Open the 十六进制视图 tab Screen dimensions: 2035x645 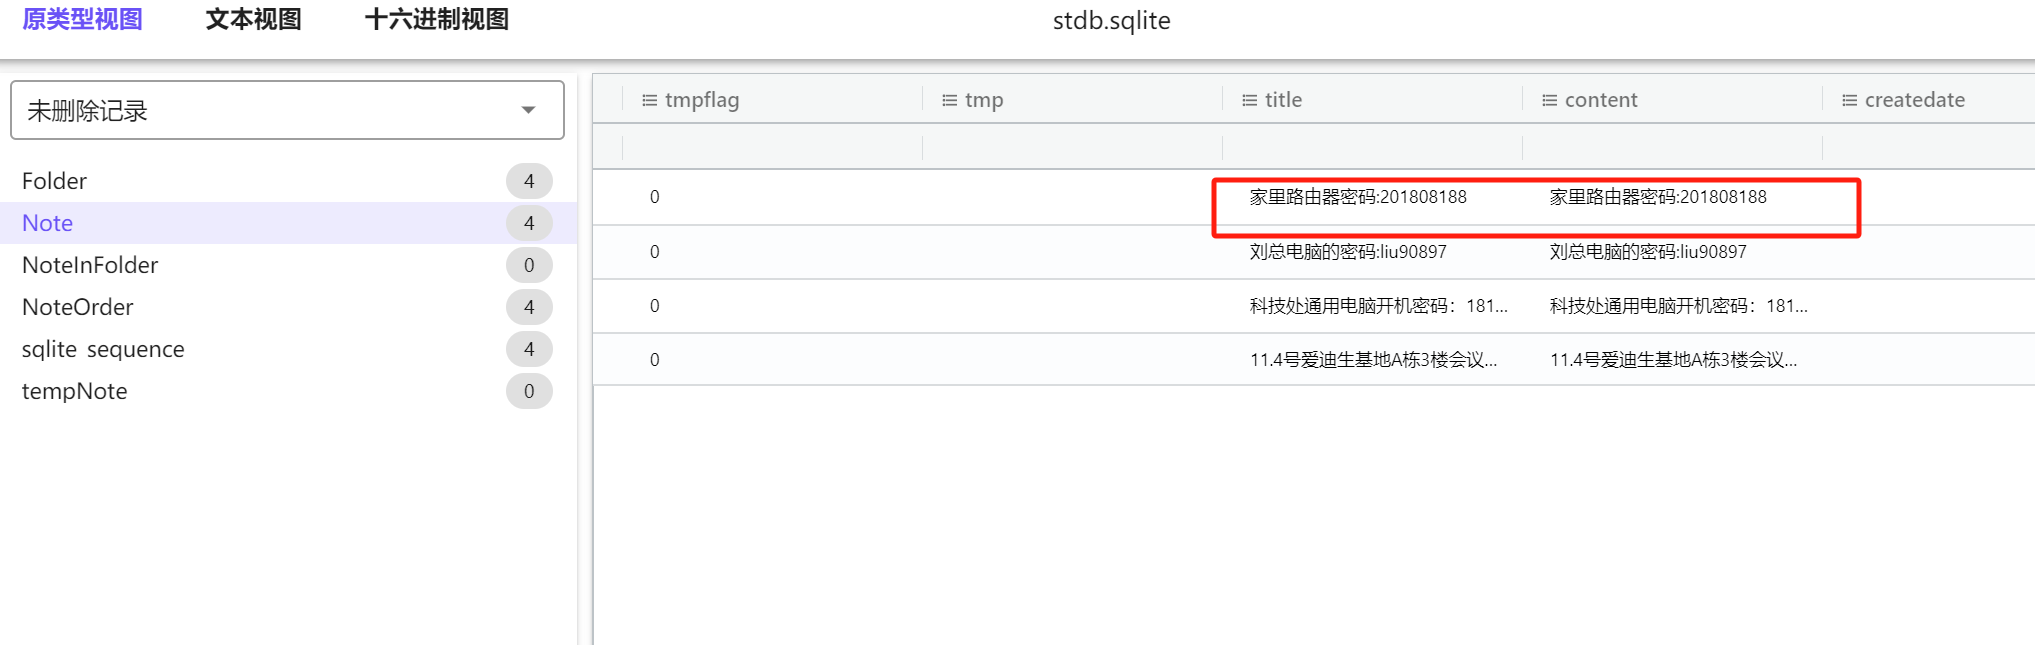[437, 20]
